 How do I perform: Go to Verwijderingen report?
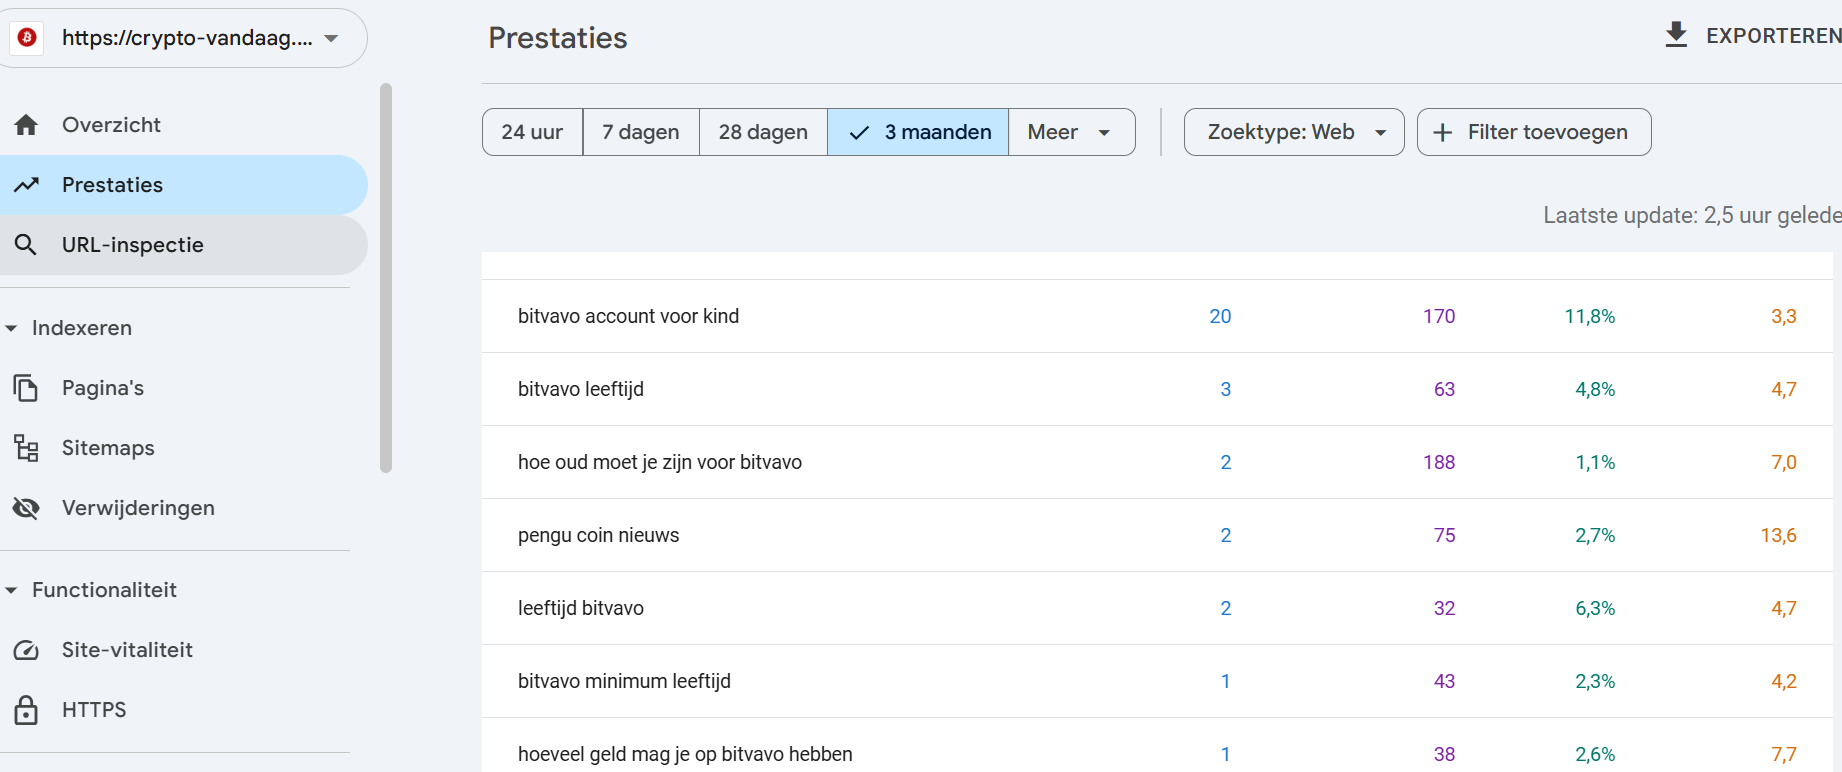[184, 508]
